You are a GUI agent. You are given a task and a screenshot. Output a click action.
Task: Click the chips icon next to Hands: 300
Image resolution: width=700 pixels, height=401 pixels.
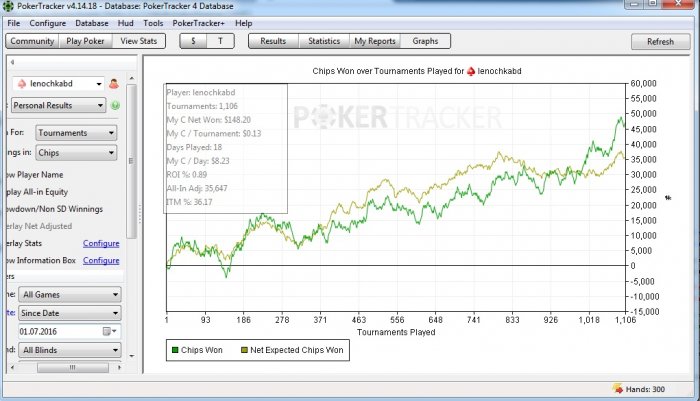618,388
